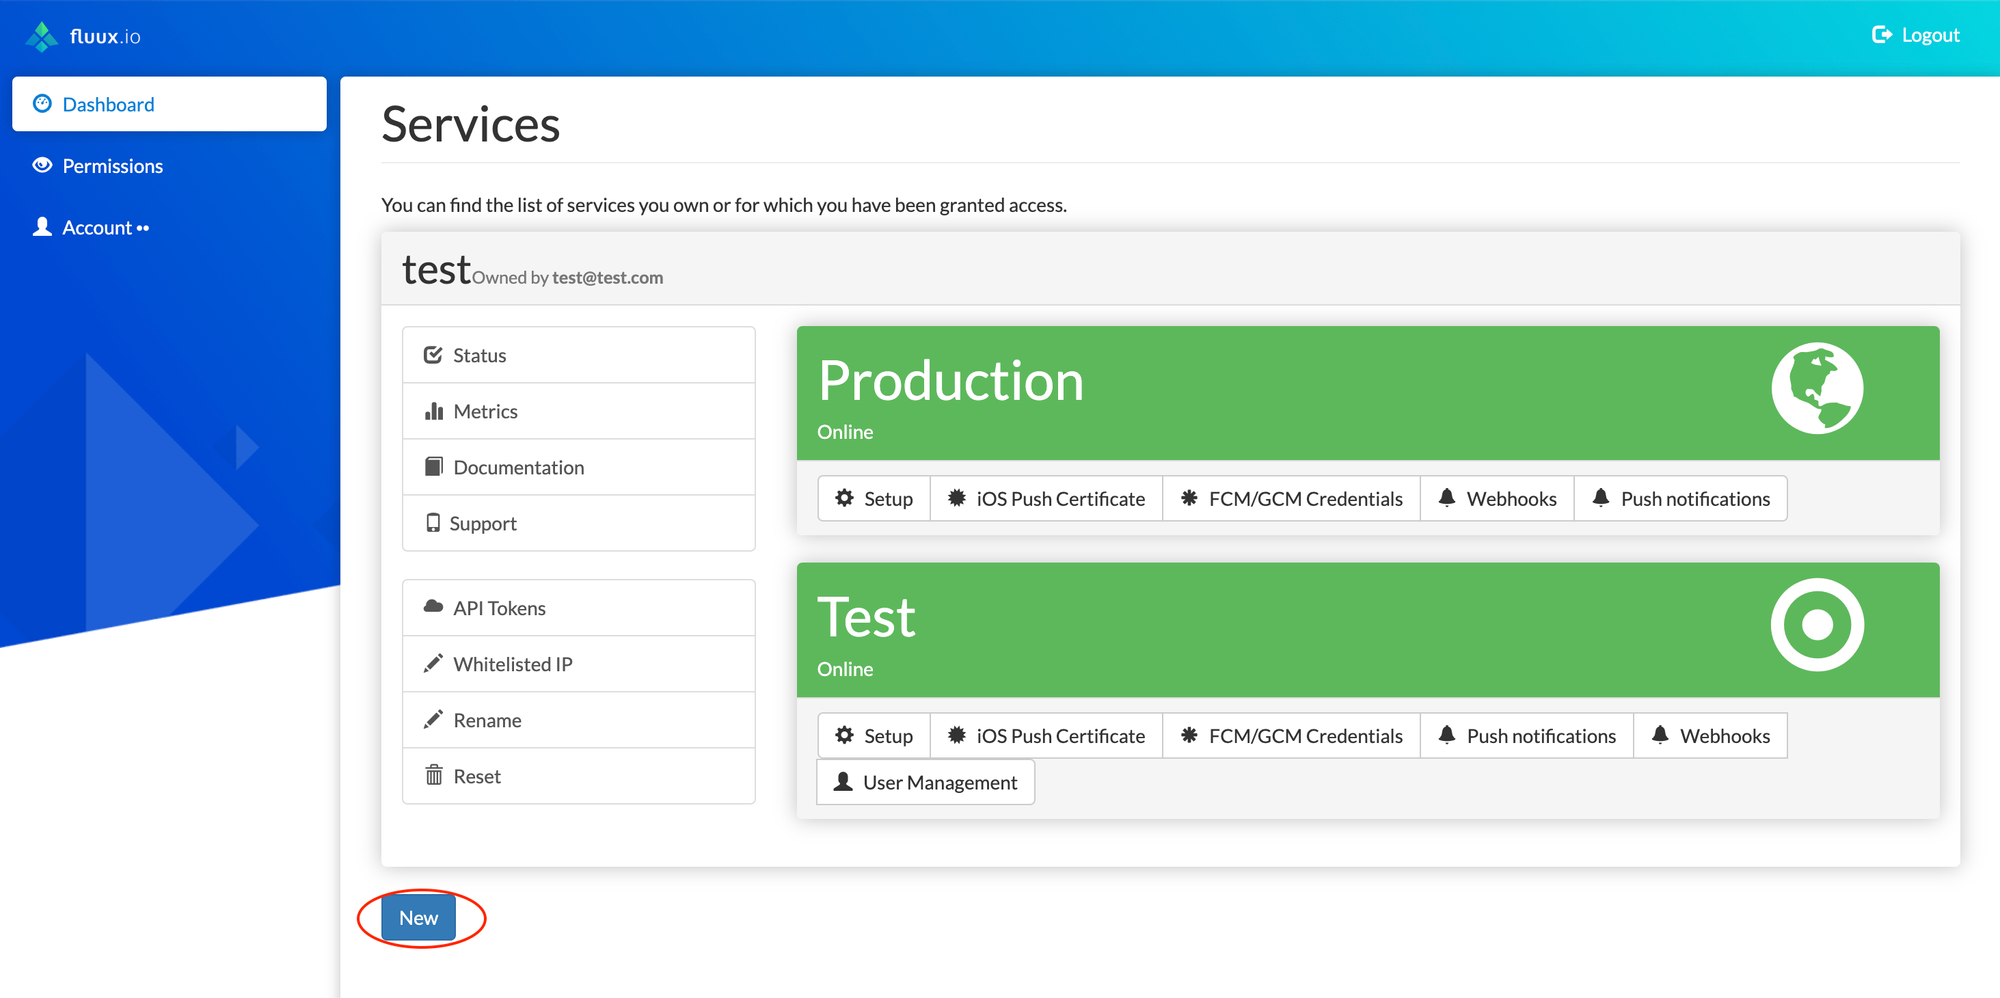Click the Metrics bar chart icon

(x=434, y=411)
